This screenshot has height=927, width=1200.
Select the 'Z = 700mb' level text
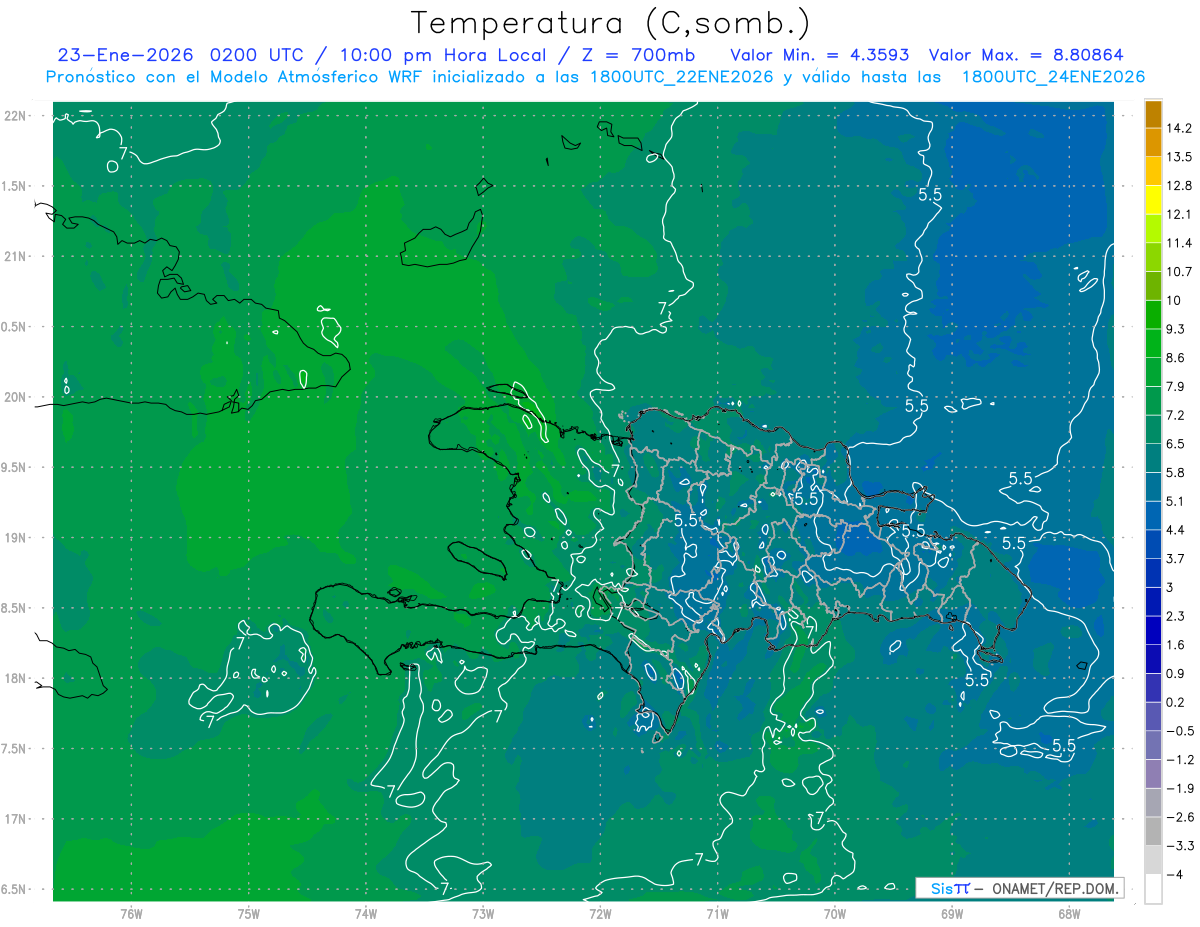click(x=639, y=55)
